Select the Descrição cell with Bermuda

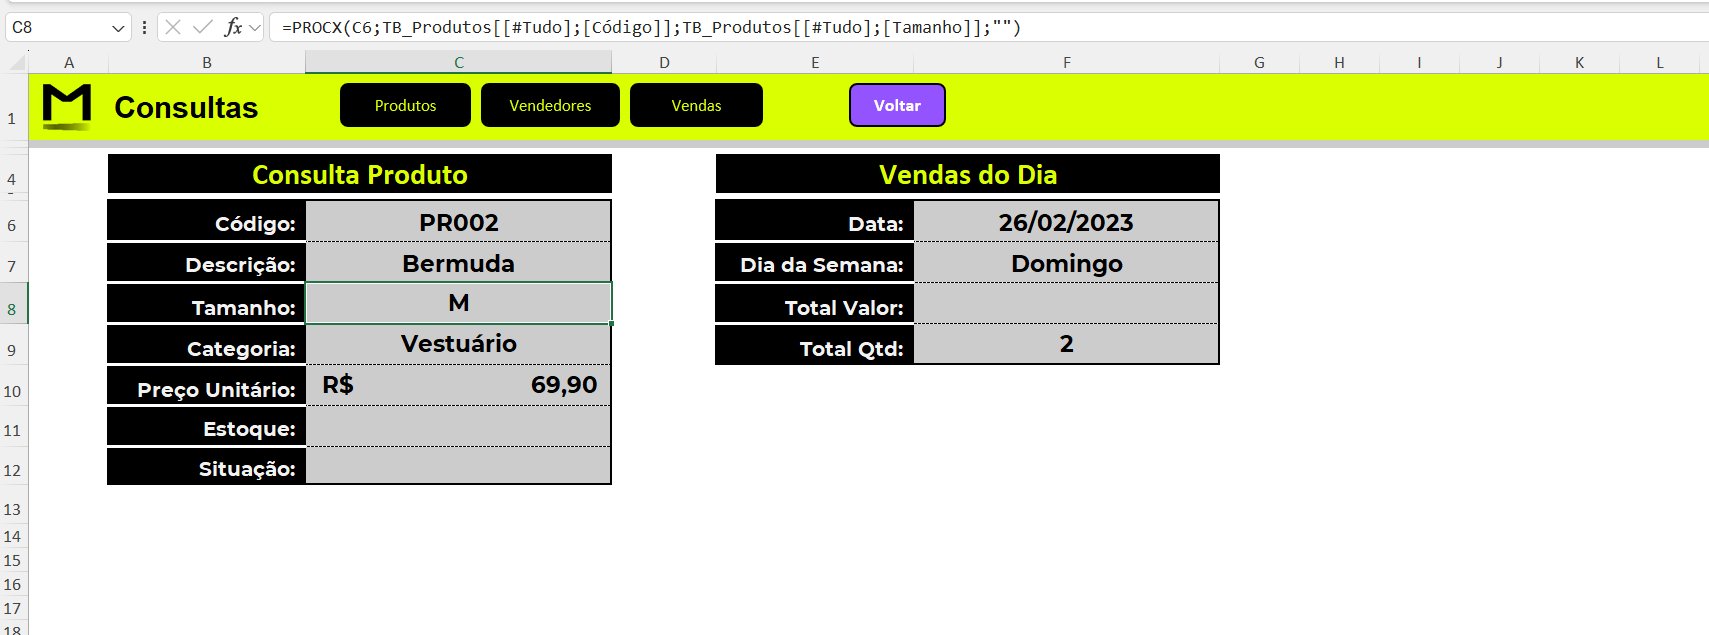[x=458, y=263]
